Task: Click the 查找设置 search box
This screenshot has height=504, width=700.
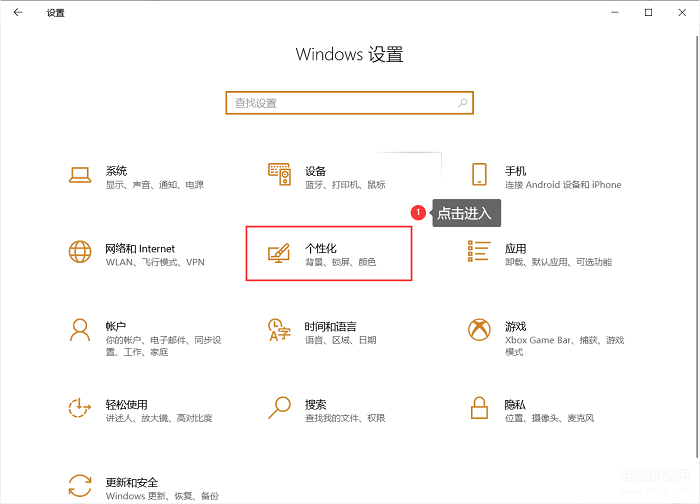Action: click(x=349, y=103)
